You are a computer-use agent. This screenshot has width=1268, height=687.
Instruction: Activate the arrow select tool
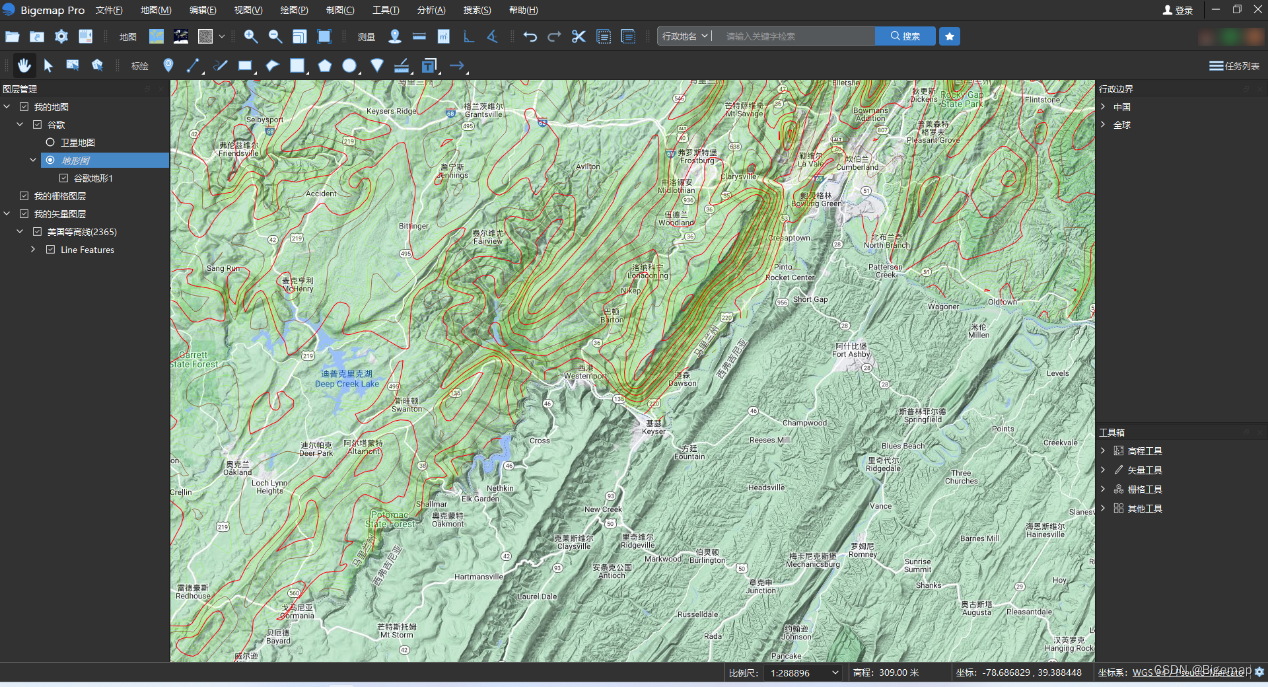click(x=48, y=66)
